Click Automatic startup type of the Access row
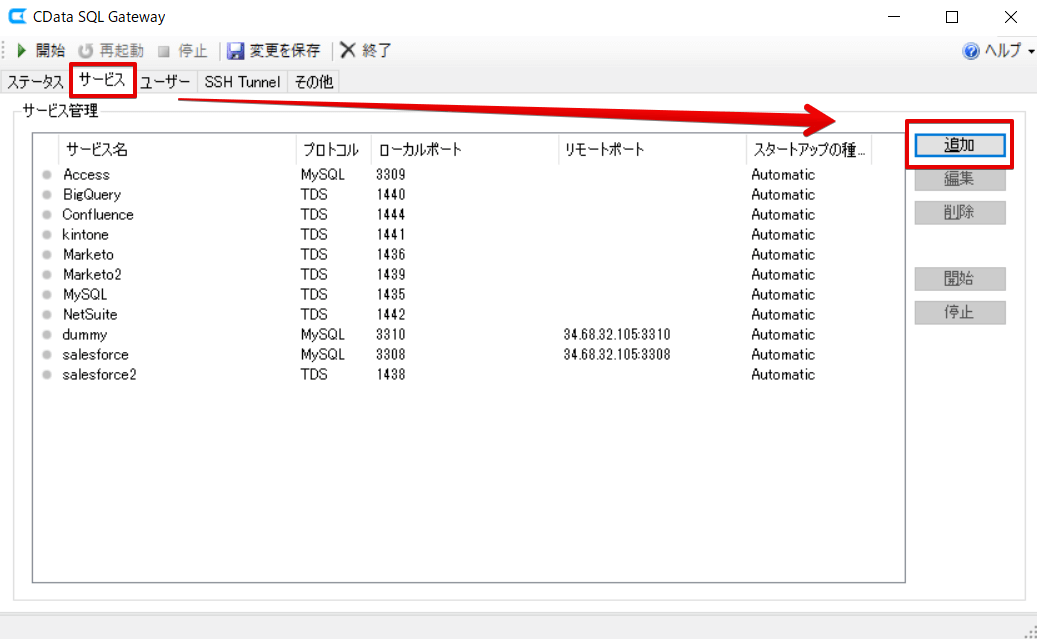The width and height of the screenshot is (1037, 639). click(783, 175)
